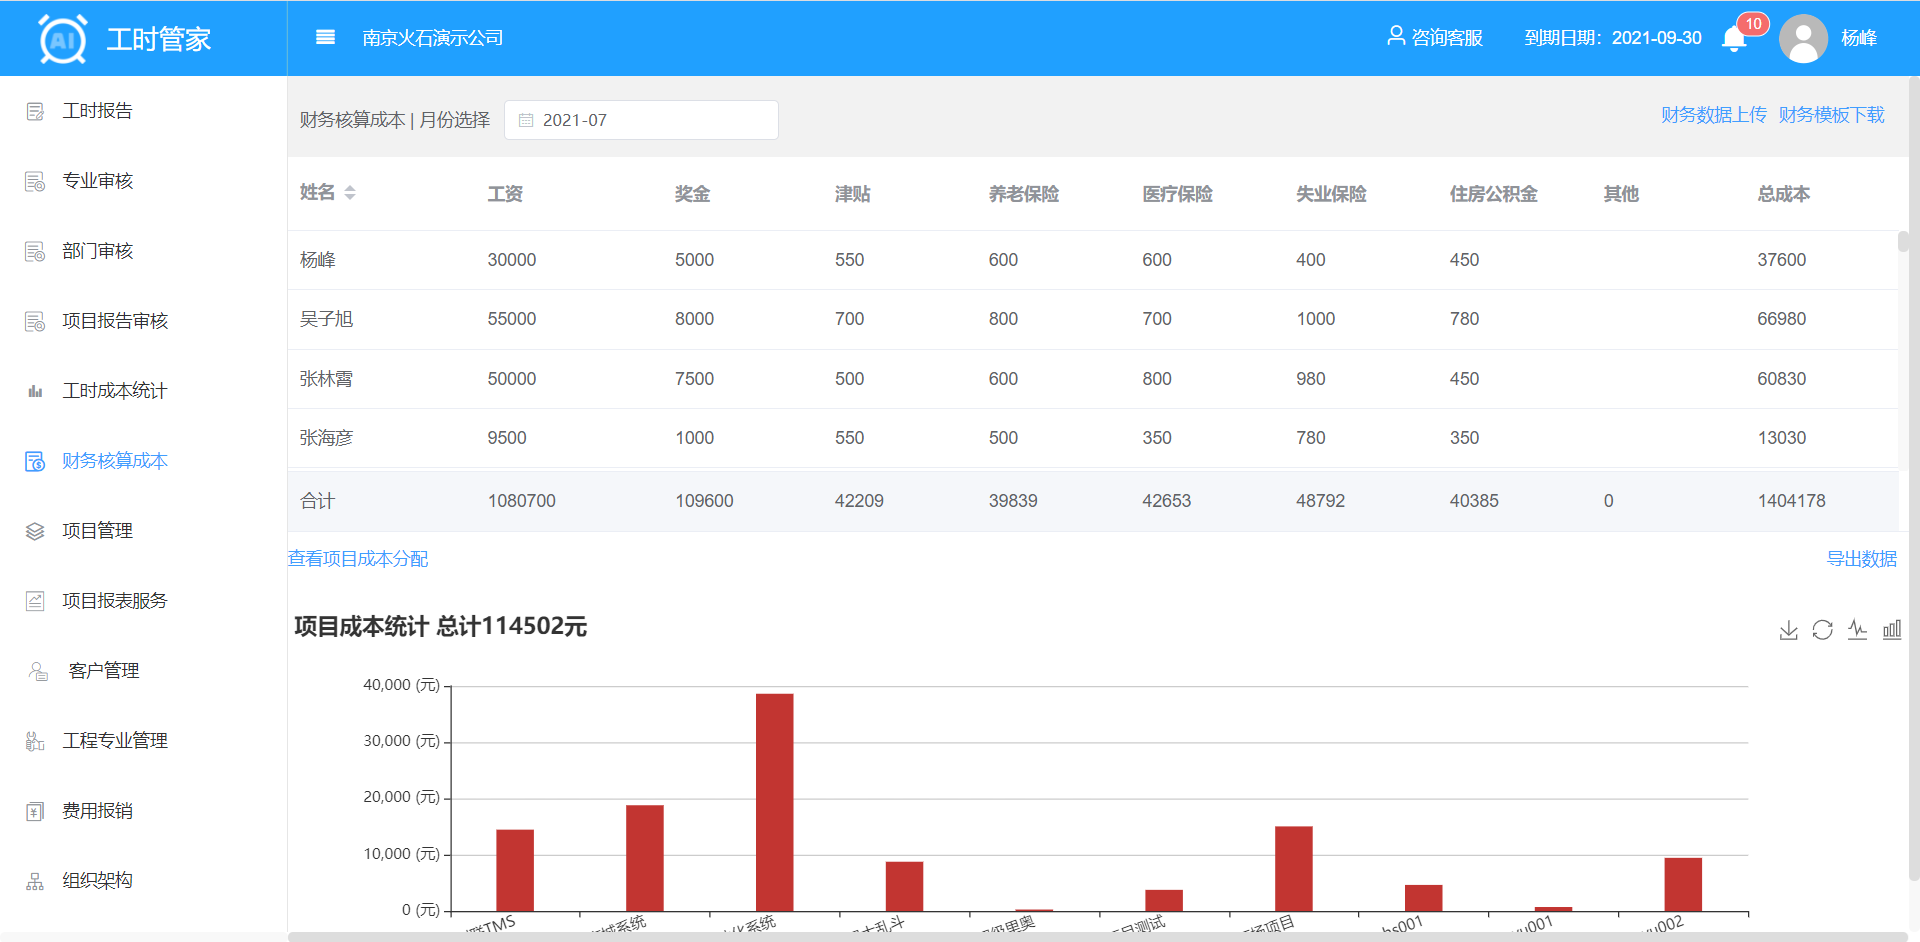Sort table by 姓名 column arrows
Image resolution: width=1920 pixels, height=942 pixels.
(x=350, y=193)
